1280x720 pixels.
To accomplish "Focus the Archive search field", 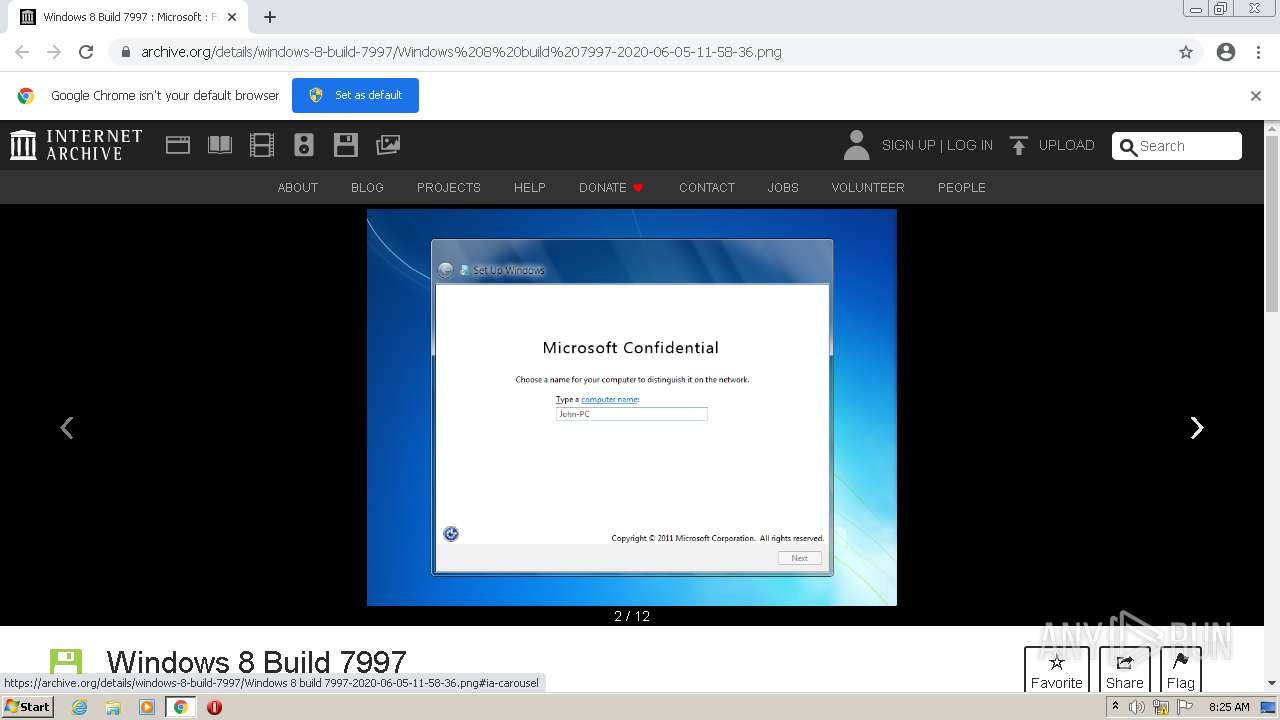I will 1178,146.
